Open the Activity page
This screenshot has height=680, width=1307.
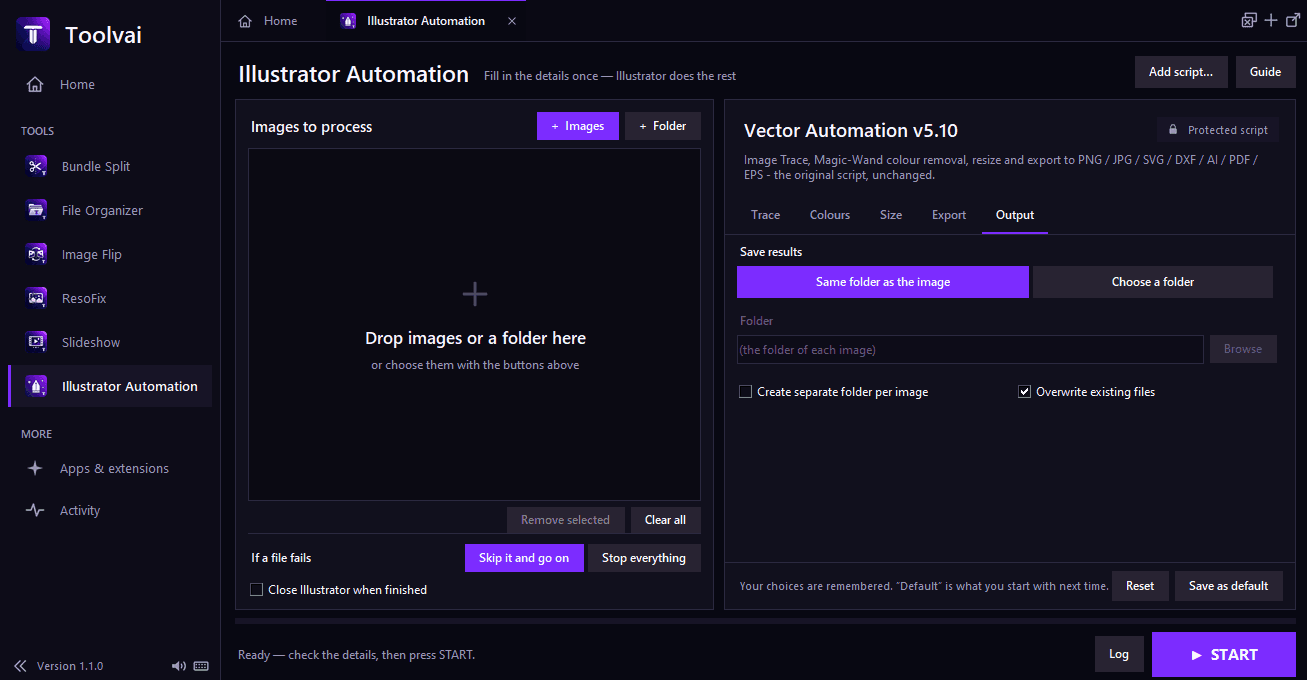[110, 510]
